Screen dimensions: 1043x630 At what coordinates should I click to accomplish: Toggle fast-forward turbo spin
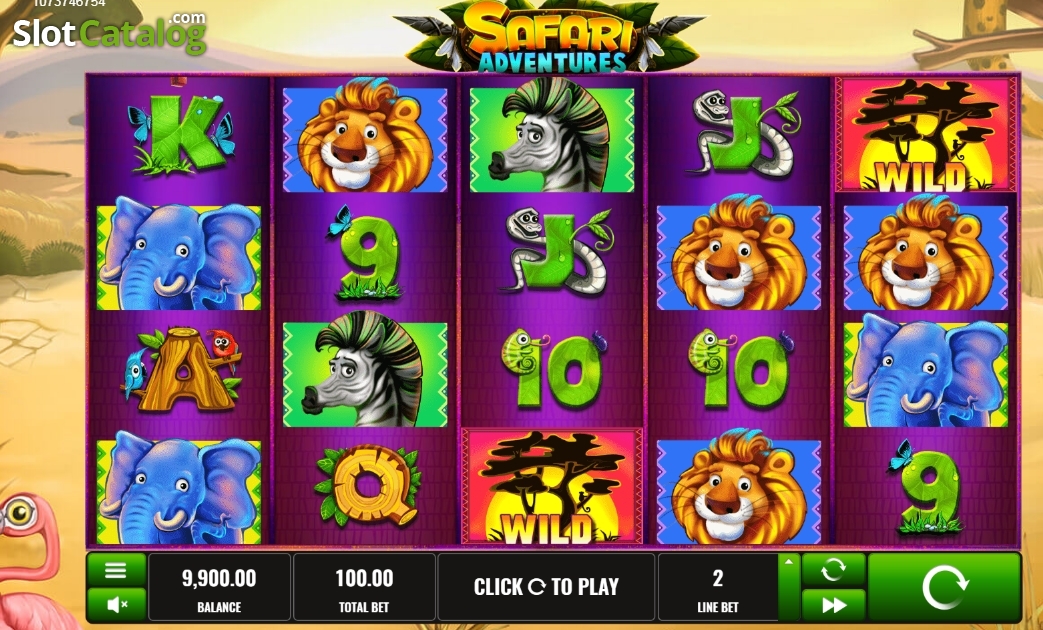833,605
